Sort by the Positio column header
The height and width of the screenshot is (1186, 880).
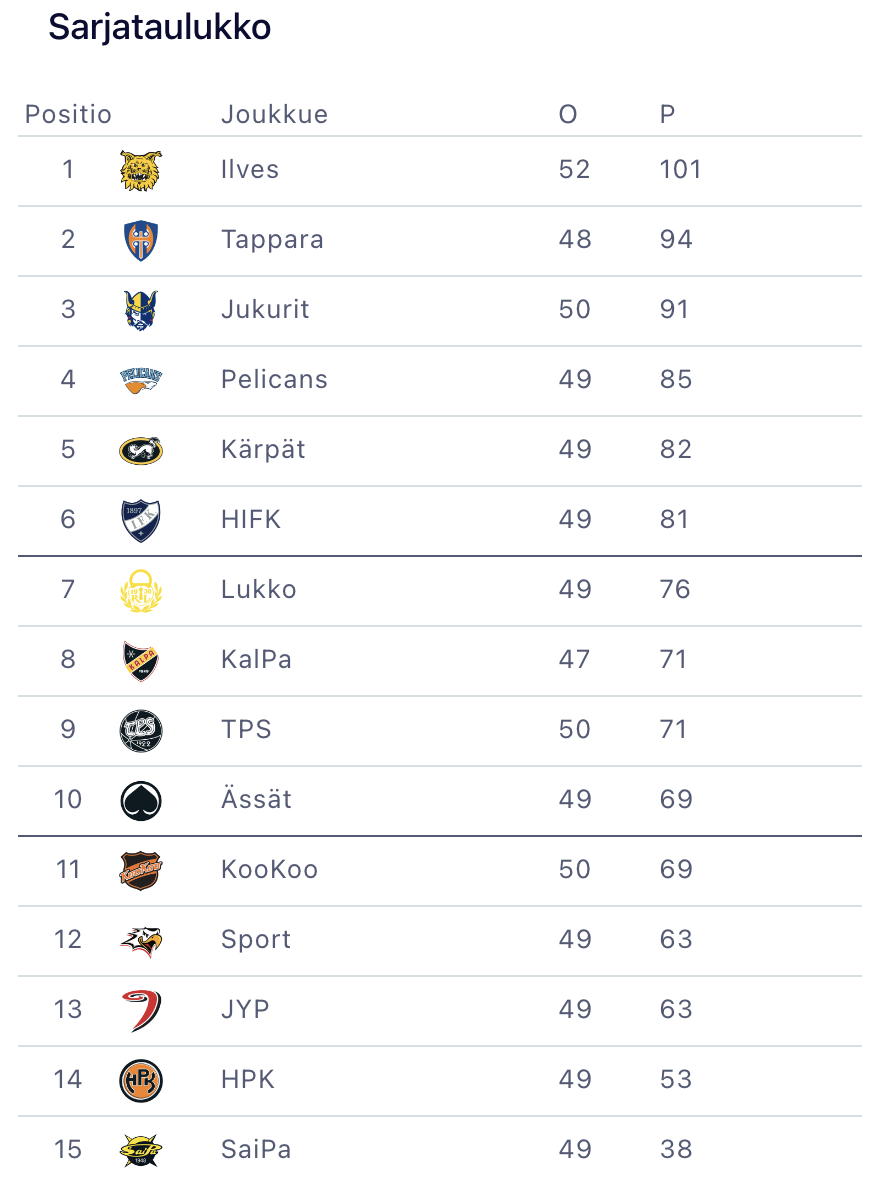click(x=68, y=115)
